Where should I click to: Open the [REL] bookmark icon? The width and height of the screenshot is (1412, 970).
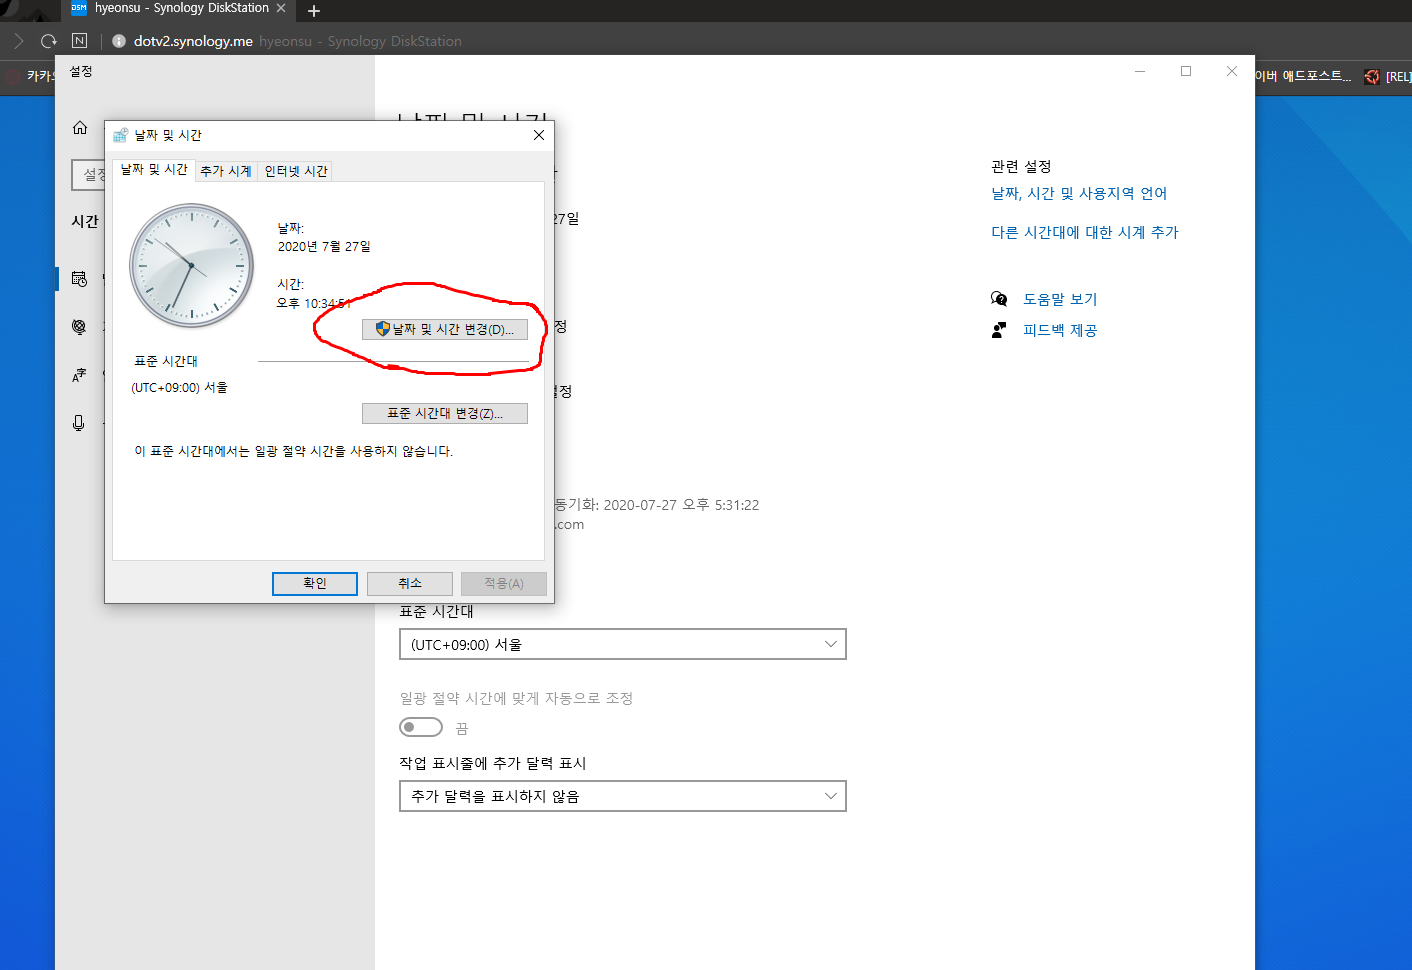pyautogui.click(x=1372, y=77)
